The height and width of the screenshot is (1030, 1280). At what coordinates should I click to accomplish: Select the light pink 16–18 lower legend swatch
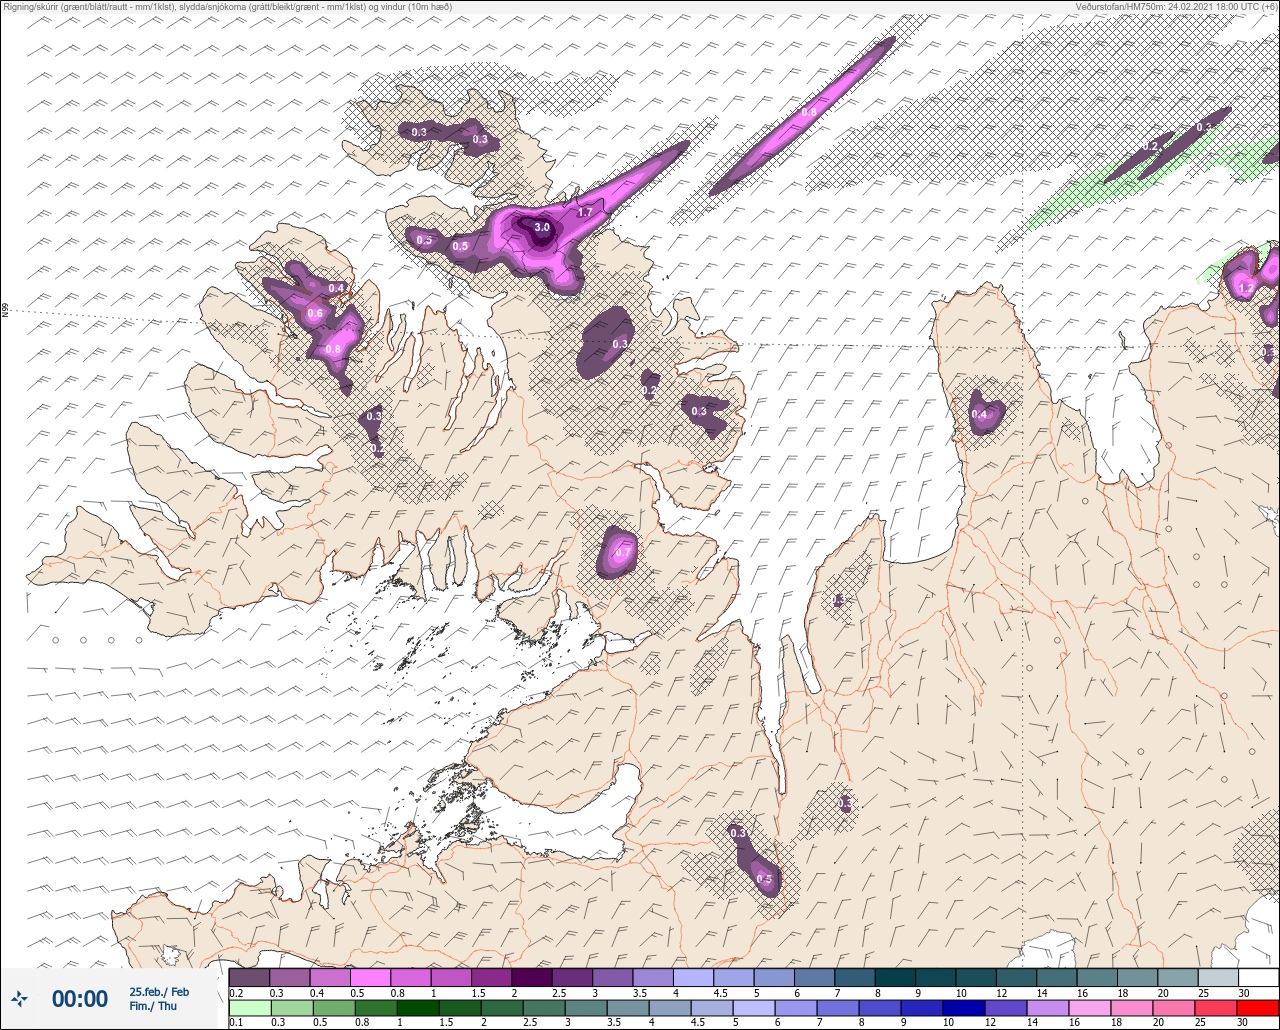coord(1091,1007)
